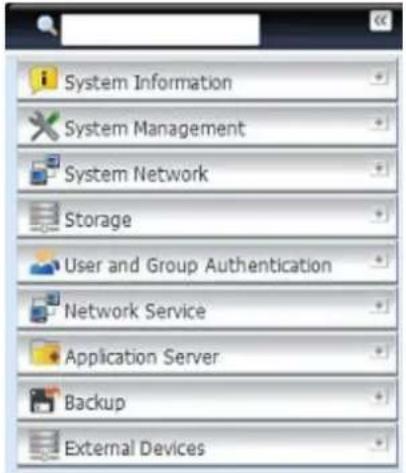Viewport: 406px width, 473px height.
Task: Open the System Network menu label
Action: click(136, 174)
